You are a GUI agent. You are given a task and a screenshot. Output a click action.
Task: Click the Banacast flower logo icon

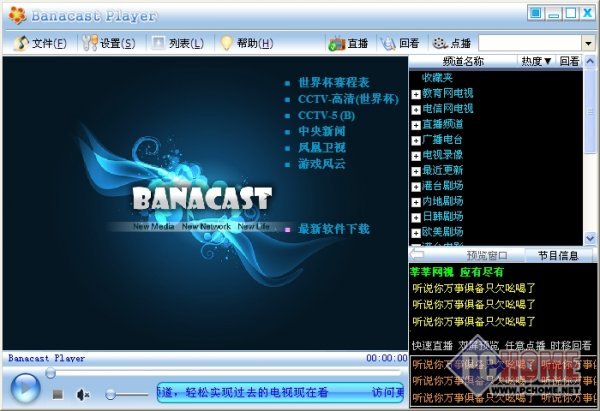click(17, 15)
